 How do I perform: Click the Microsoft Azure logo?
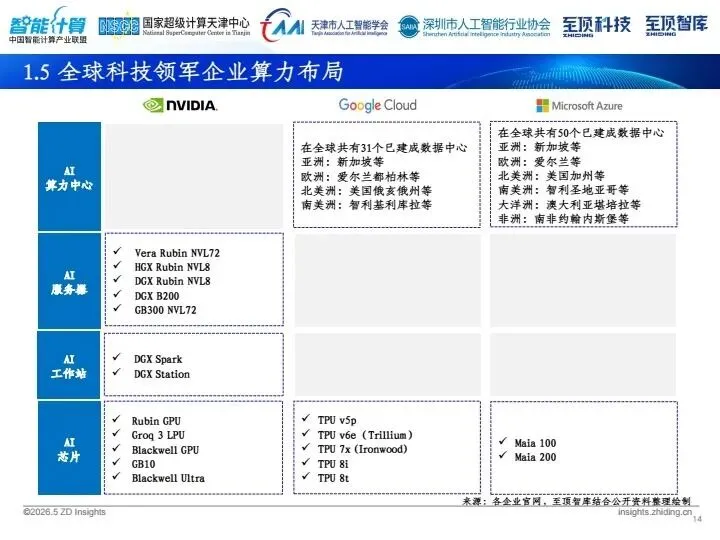[579, 106]
